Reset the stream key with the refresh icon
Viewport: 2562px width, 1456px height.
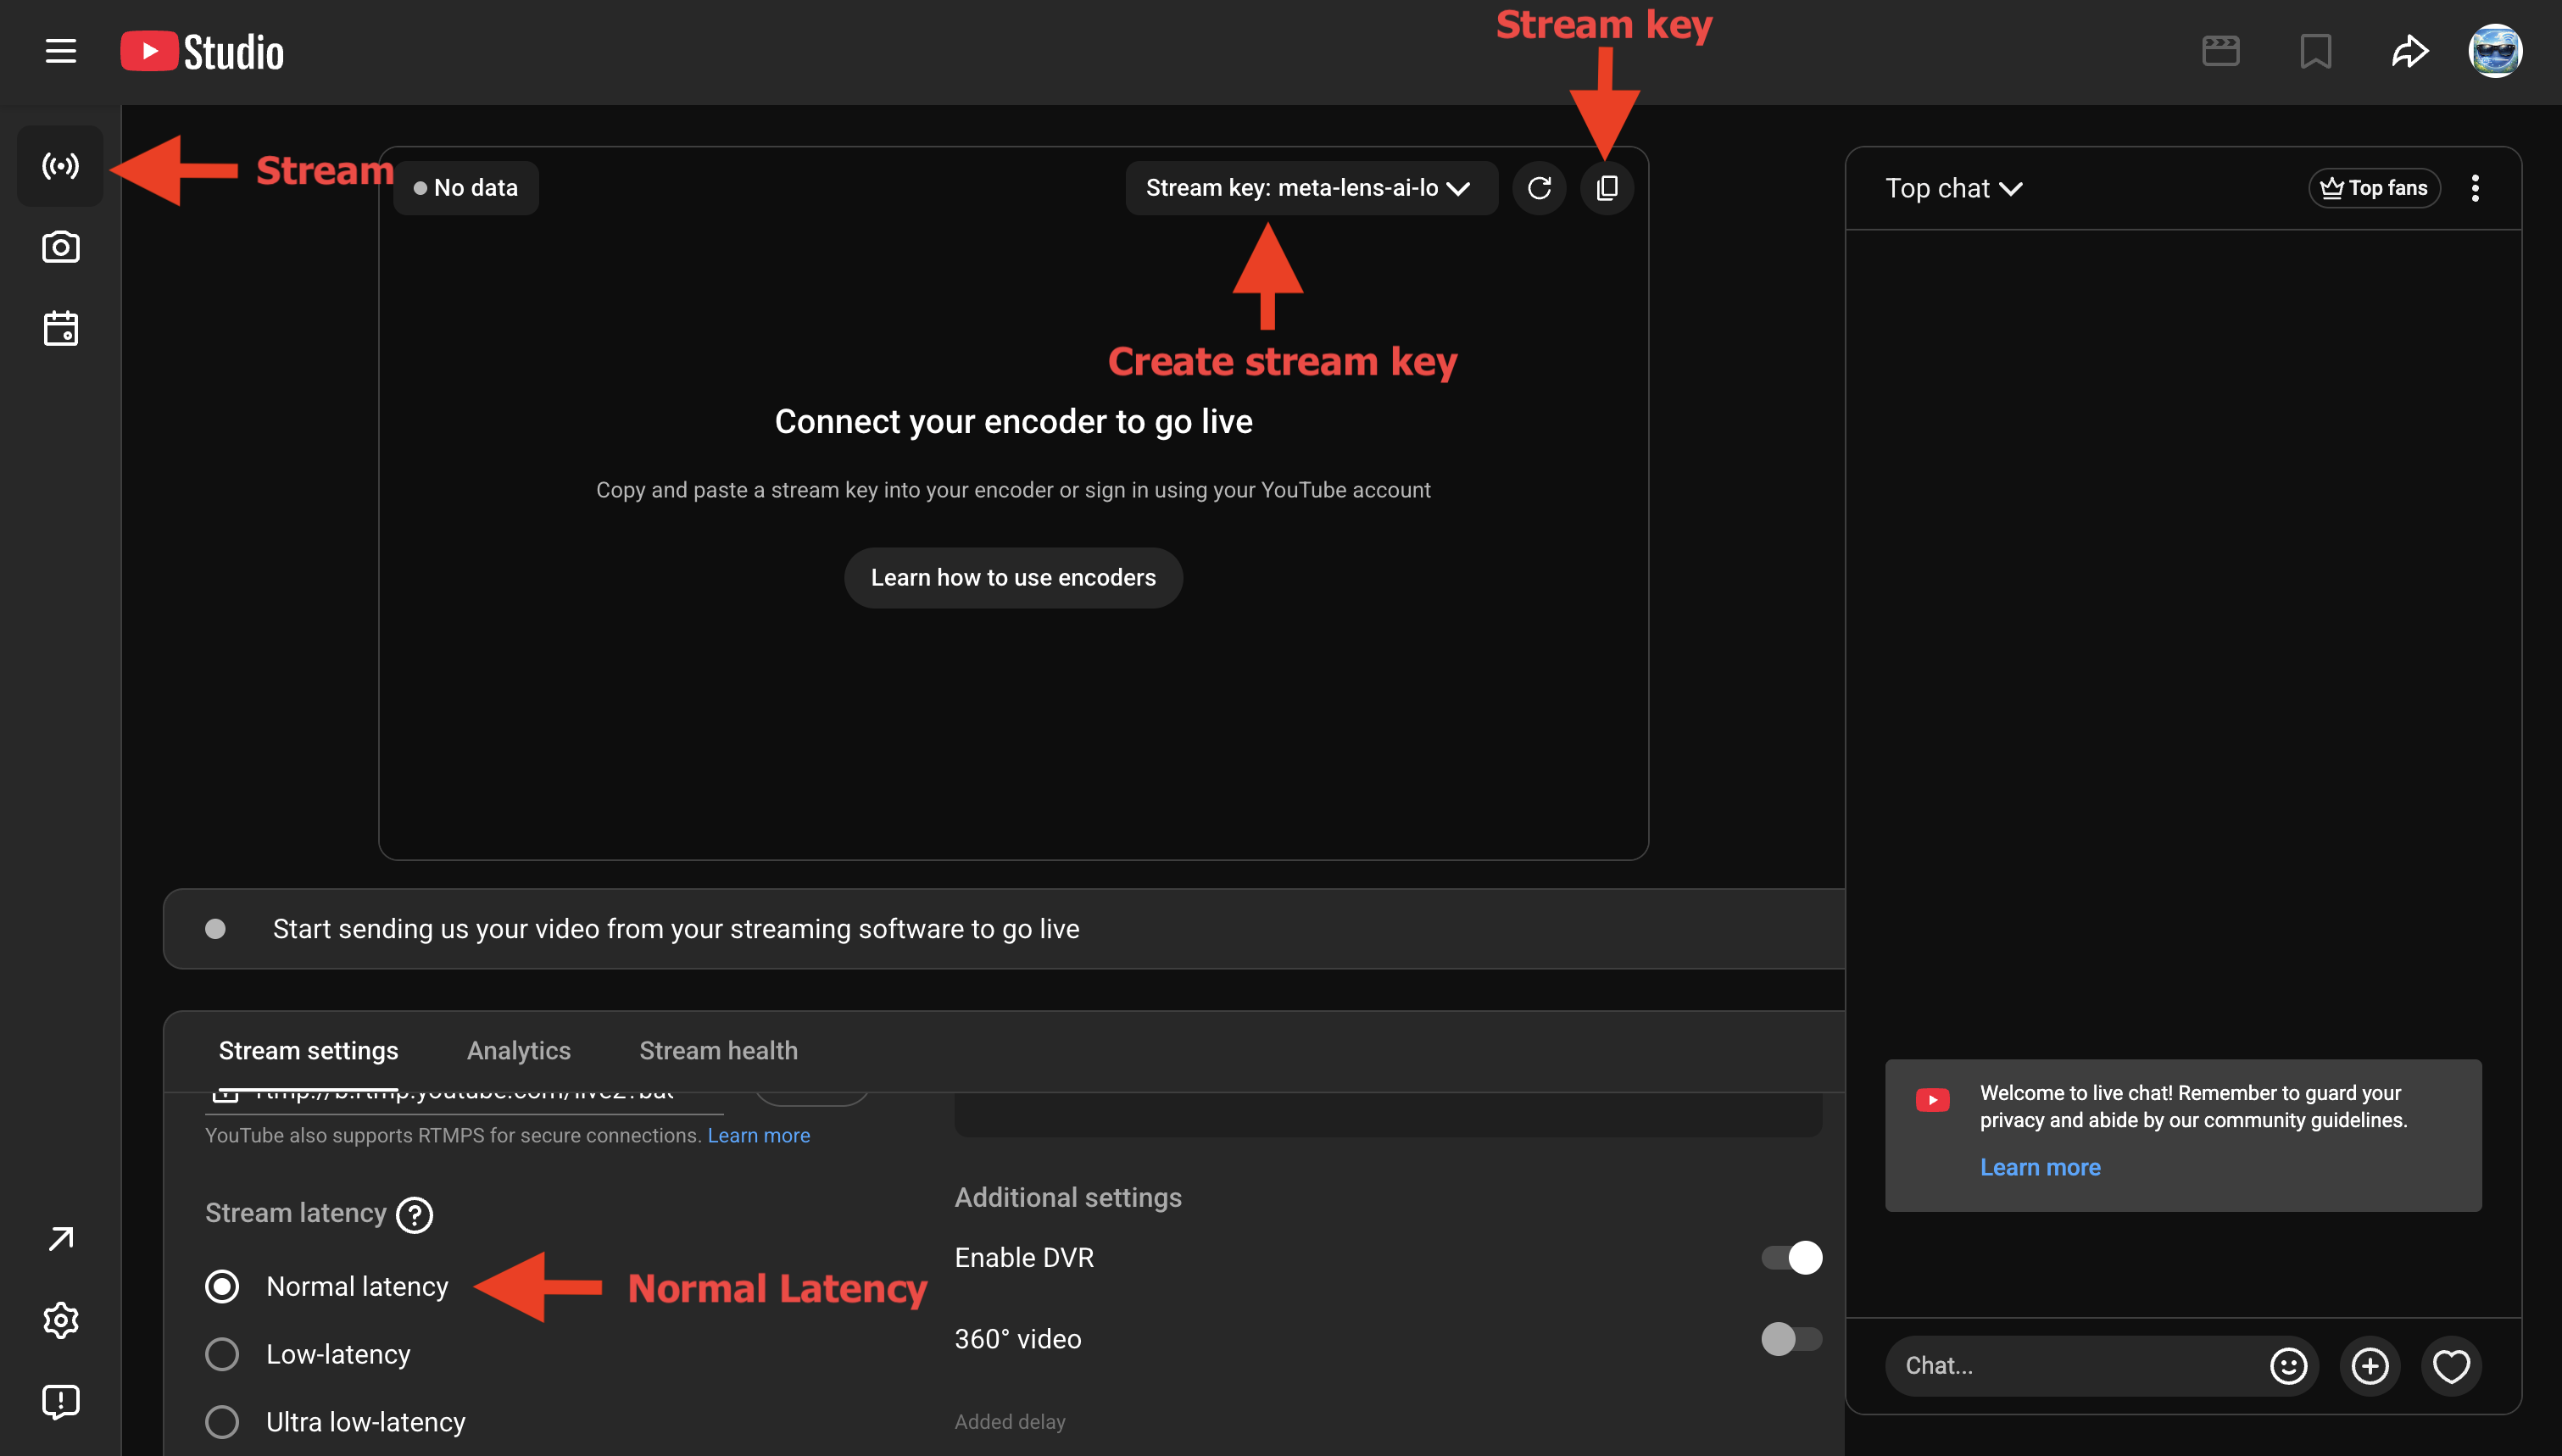1539,187
